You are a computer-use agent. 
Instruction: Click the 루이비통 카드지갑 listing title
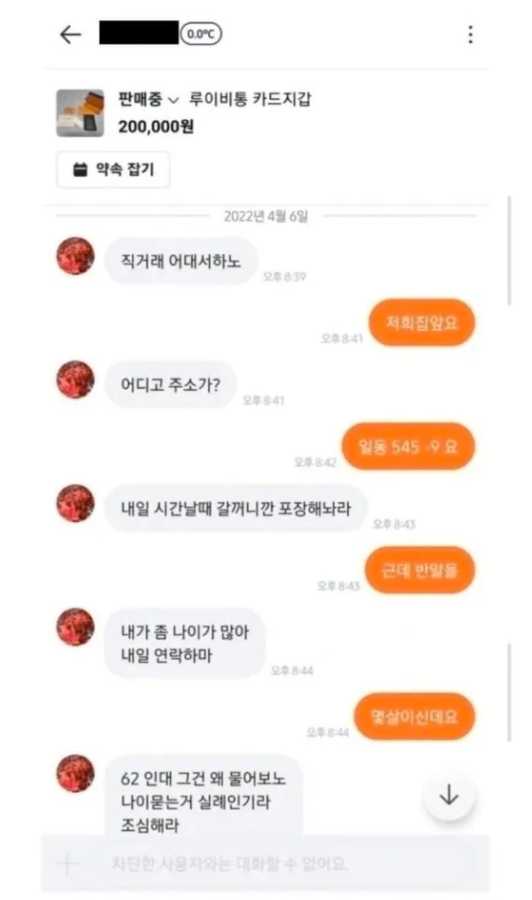pyautogui.click(x=250, y=99)
